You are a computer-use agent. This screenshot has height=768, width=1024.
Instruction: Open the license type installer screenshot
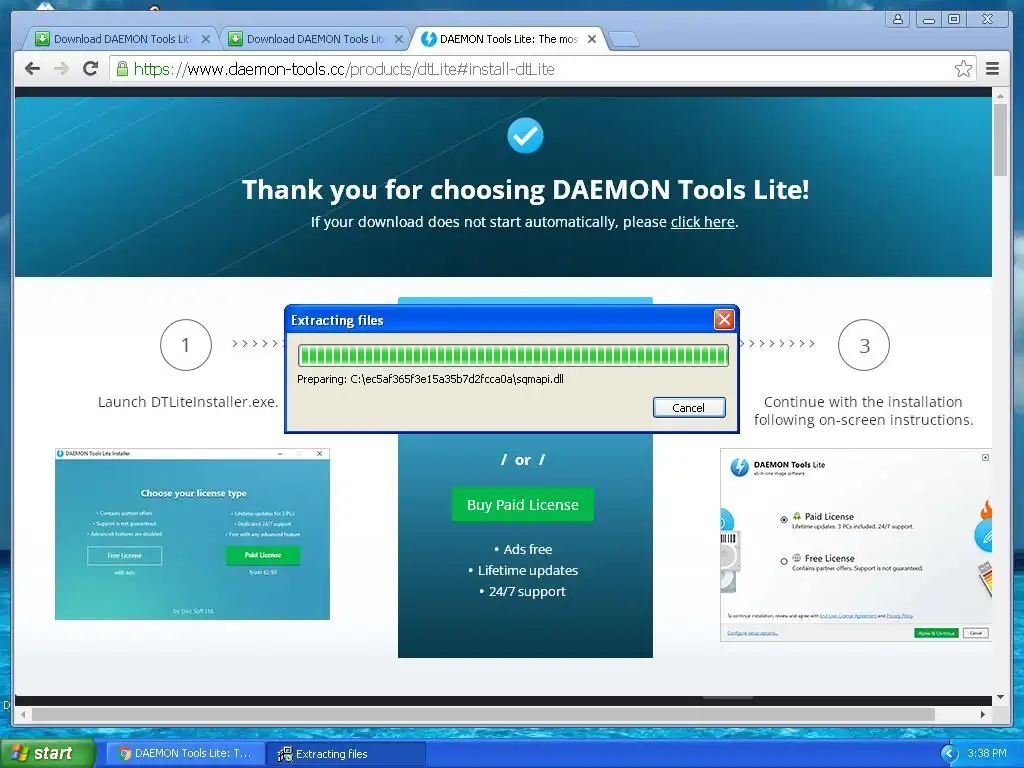point(193,534)
